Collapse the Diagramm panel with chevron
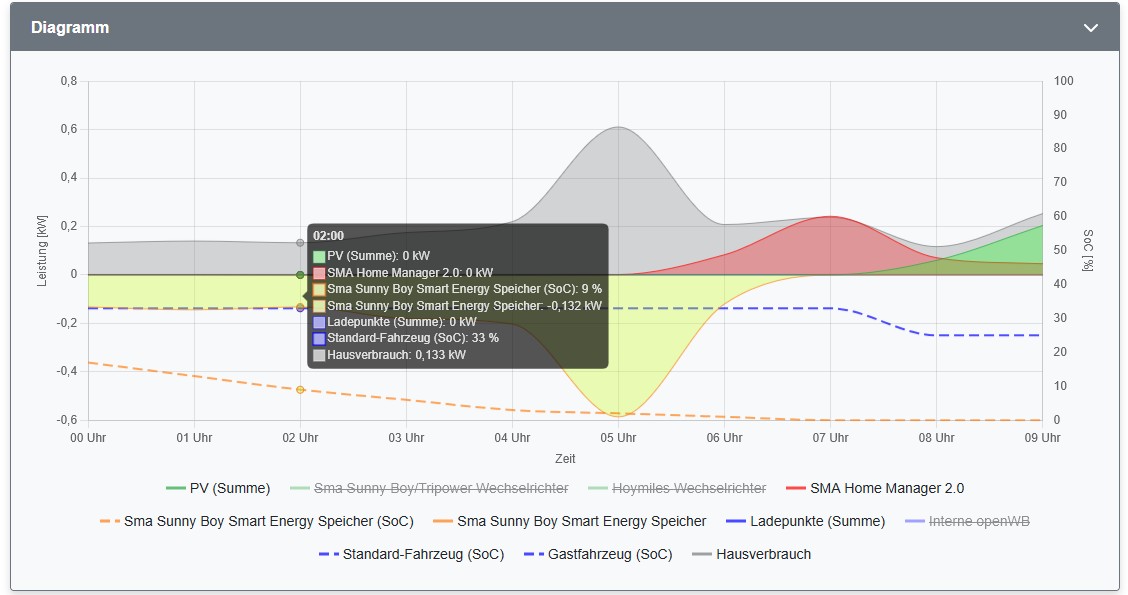Viewport: 1128px width, 595px height. click(1090, 28)
